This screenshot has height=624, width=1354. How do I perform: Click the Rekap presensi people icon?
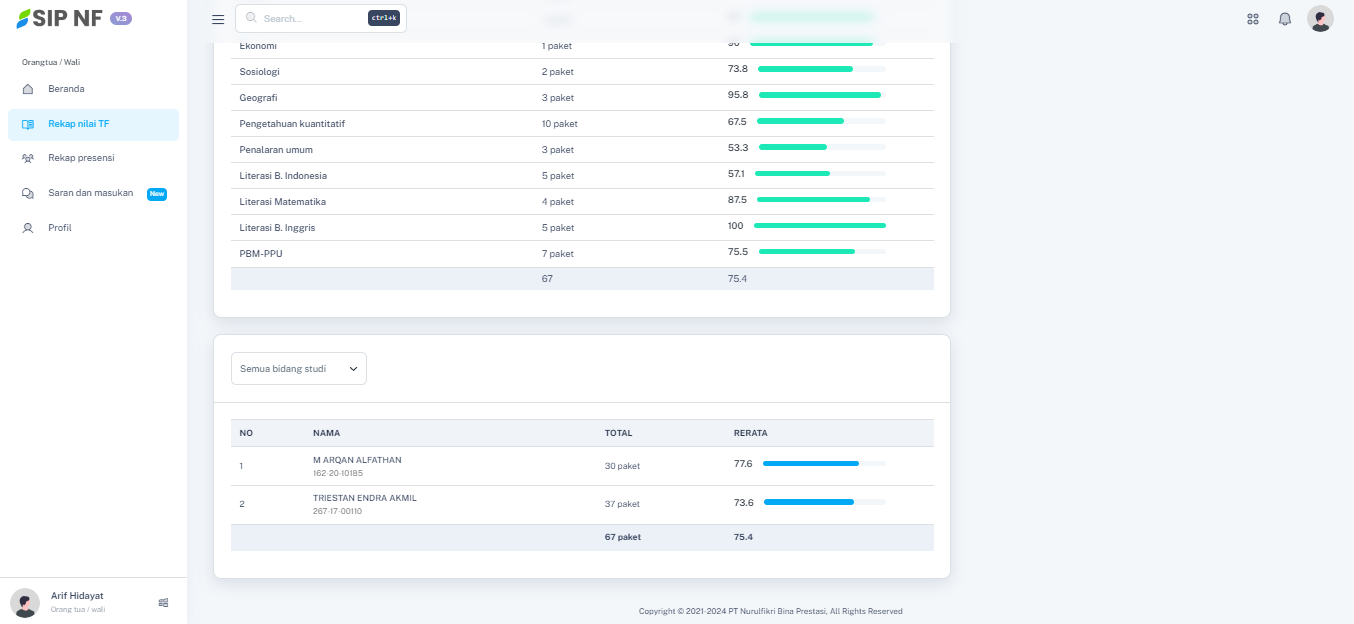(x=28, y=158)
